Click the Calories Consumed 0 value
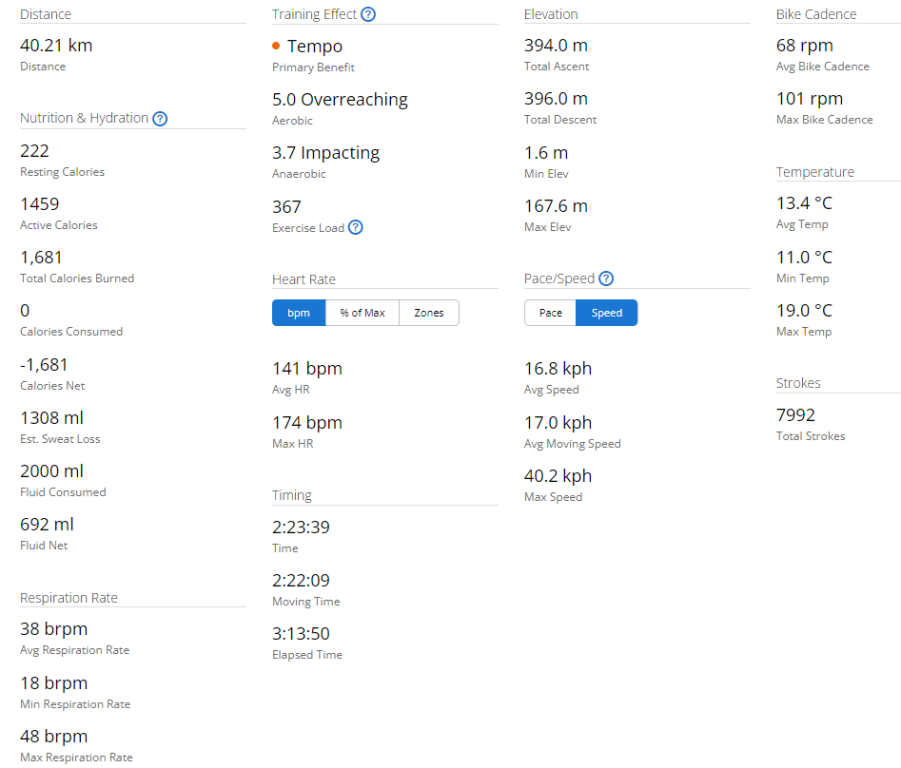The height and width of the screenshot is (768, 901). click(25, 311)
